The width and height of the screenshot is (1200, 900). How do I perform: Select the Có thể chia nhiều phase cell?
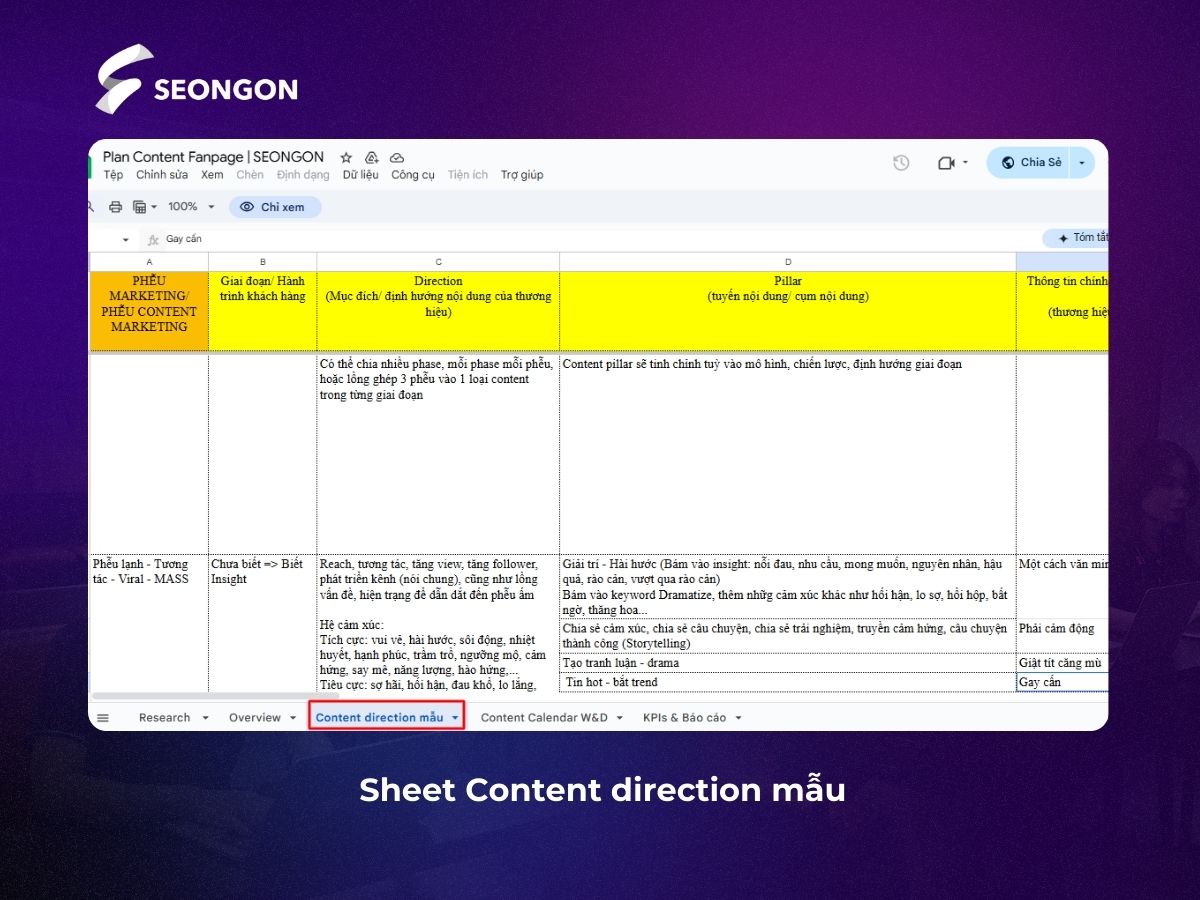(438, 452)
